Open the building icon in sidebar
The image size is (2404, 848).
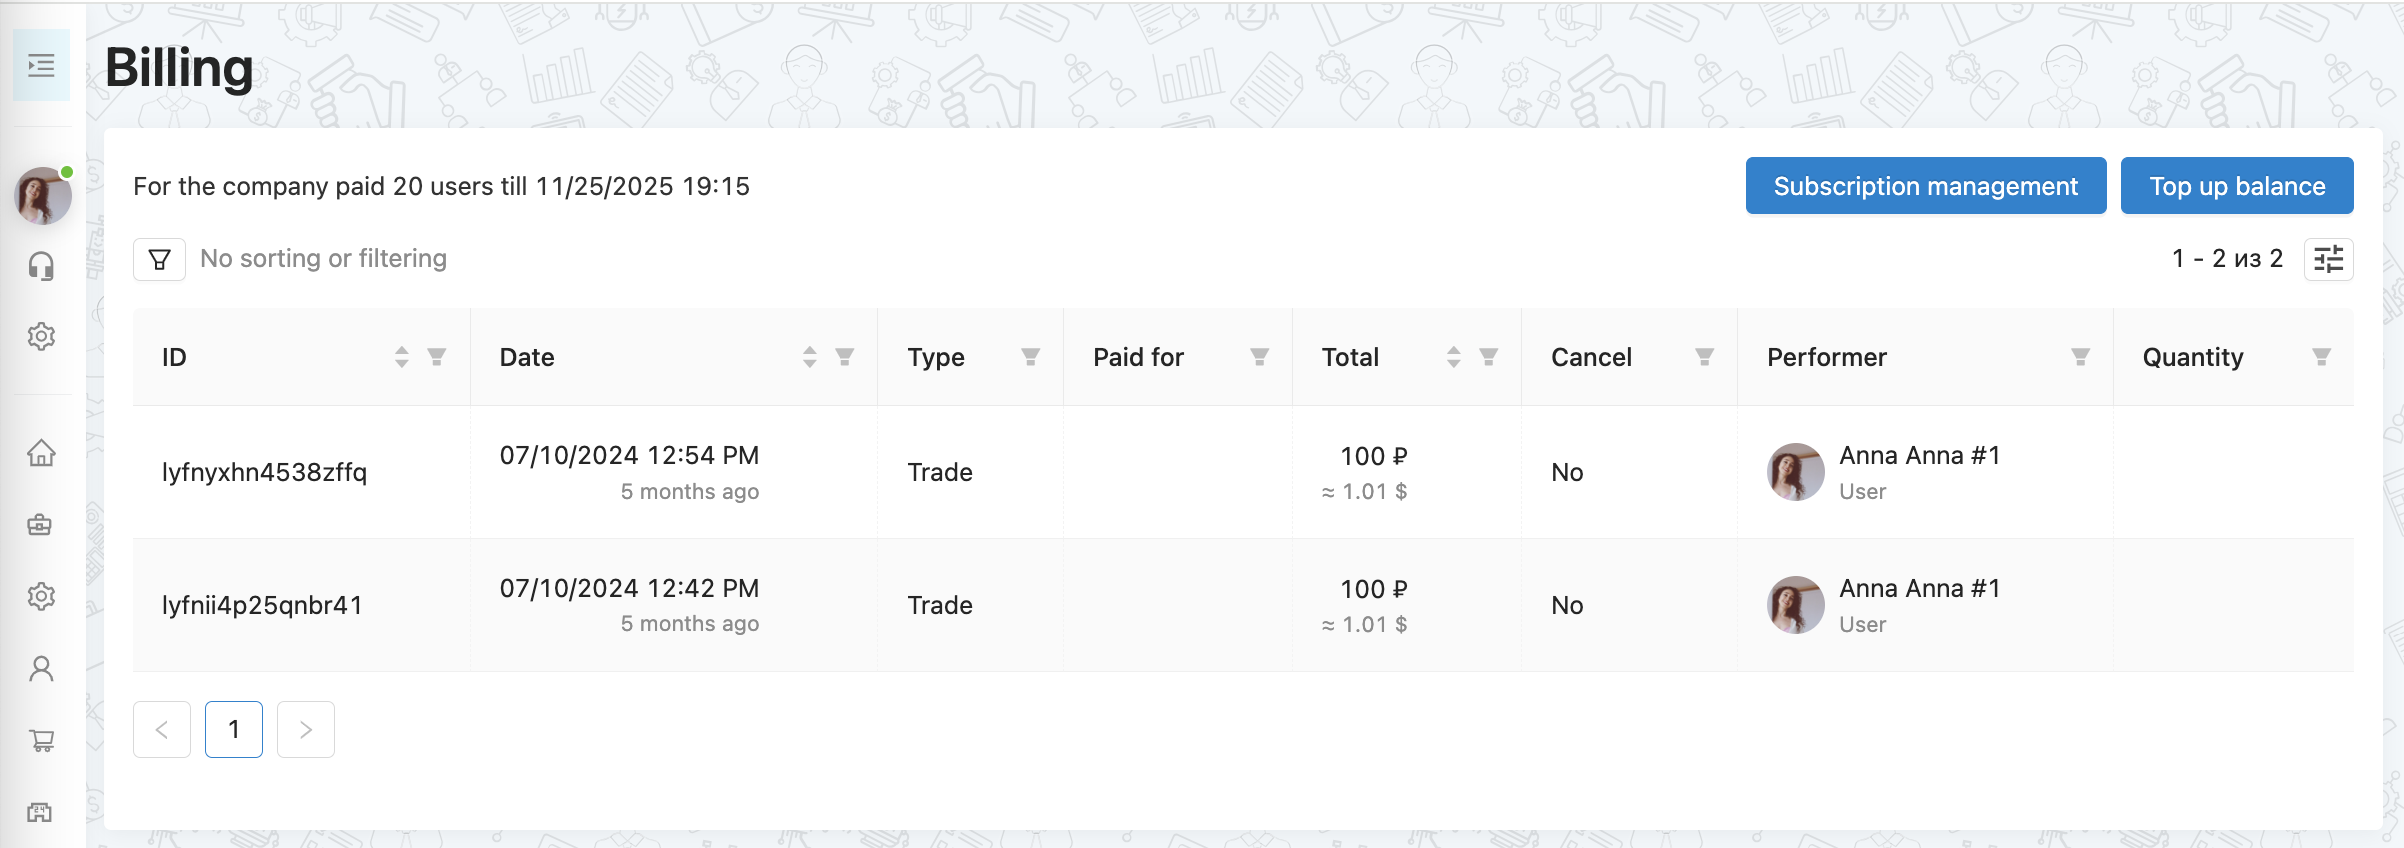41,812
